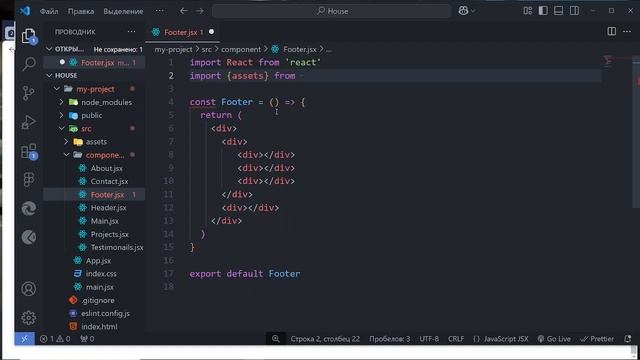Select the Footer.jsx editor tab
Screen dimensions: 640x360
(182, 32)
